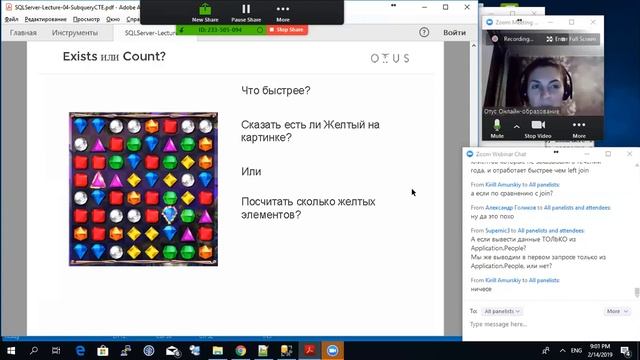The image size is (640, 360).
Task: Open the Редактирование menu
Action: point(45,19)
